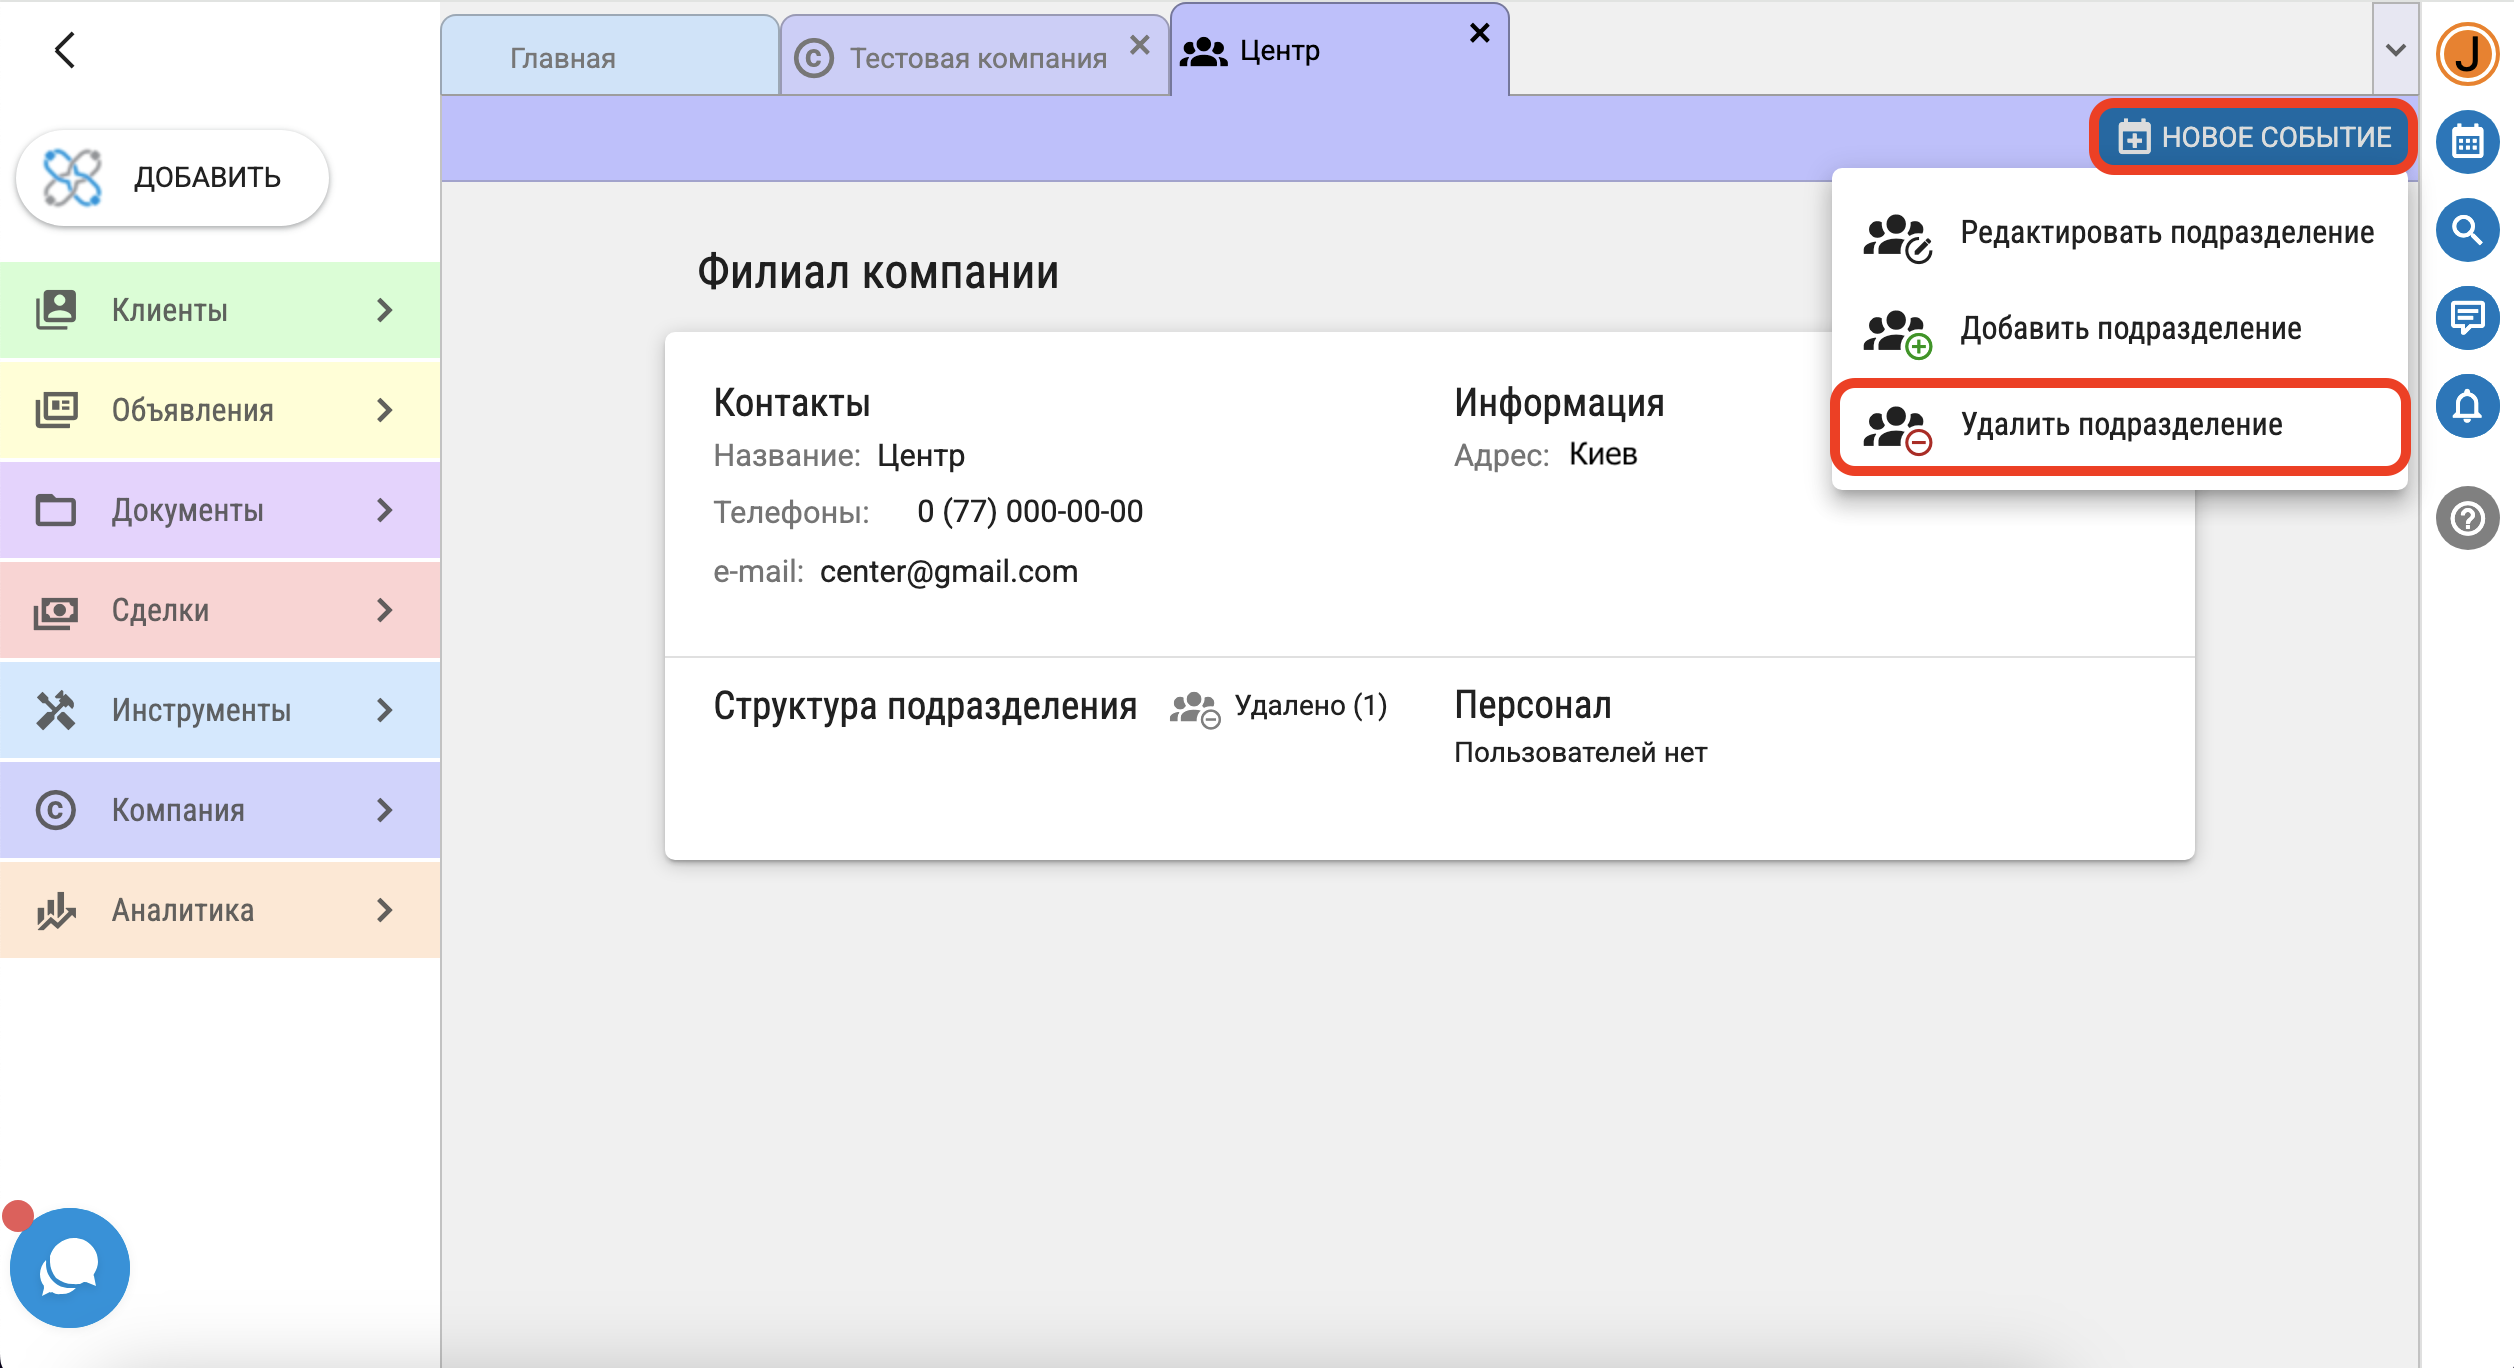Open the messages chat icon

(x=2467, y=318)
